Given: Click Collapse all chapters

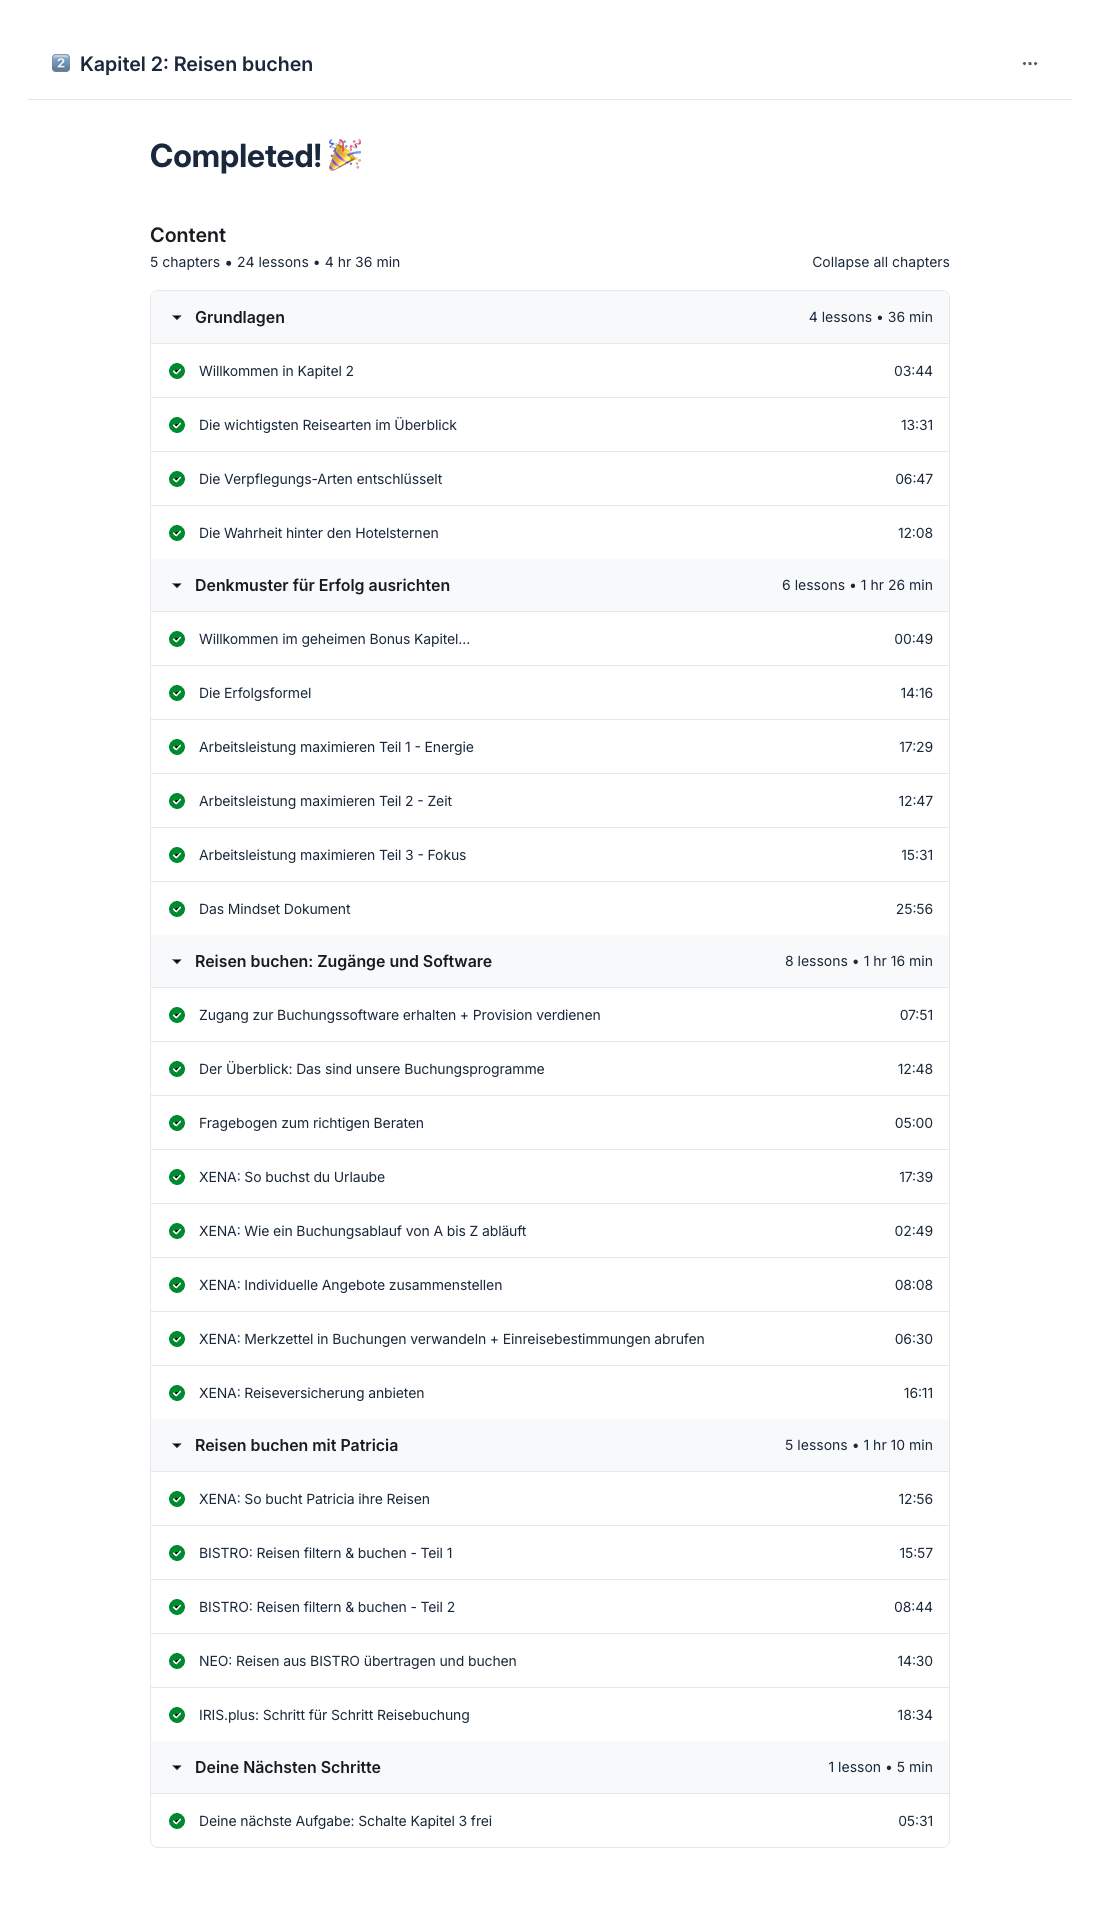Looking at the screenshot, I should click(881, 262).
